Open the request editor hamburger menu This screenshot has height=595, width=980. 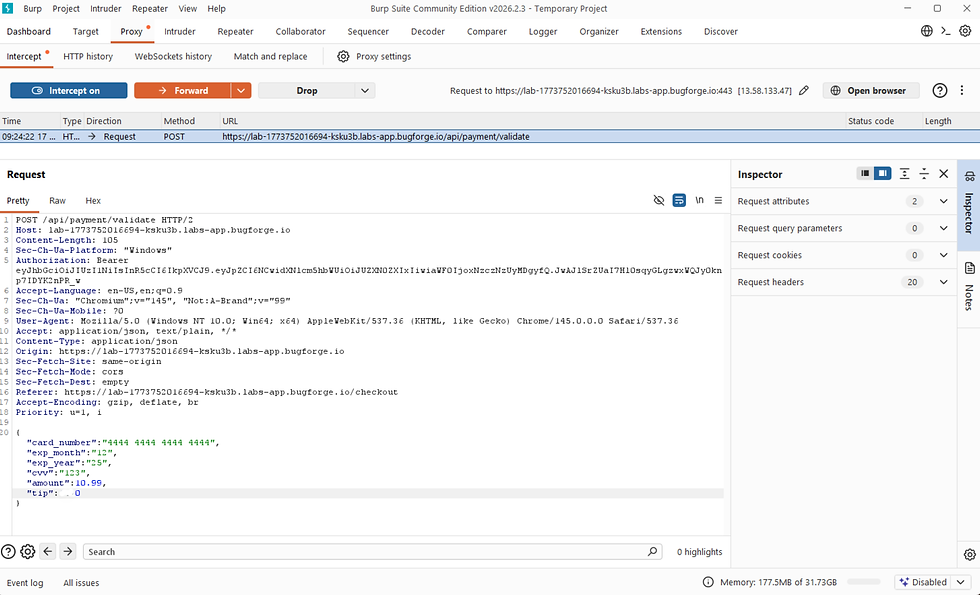719,201
